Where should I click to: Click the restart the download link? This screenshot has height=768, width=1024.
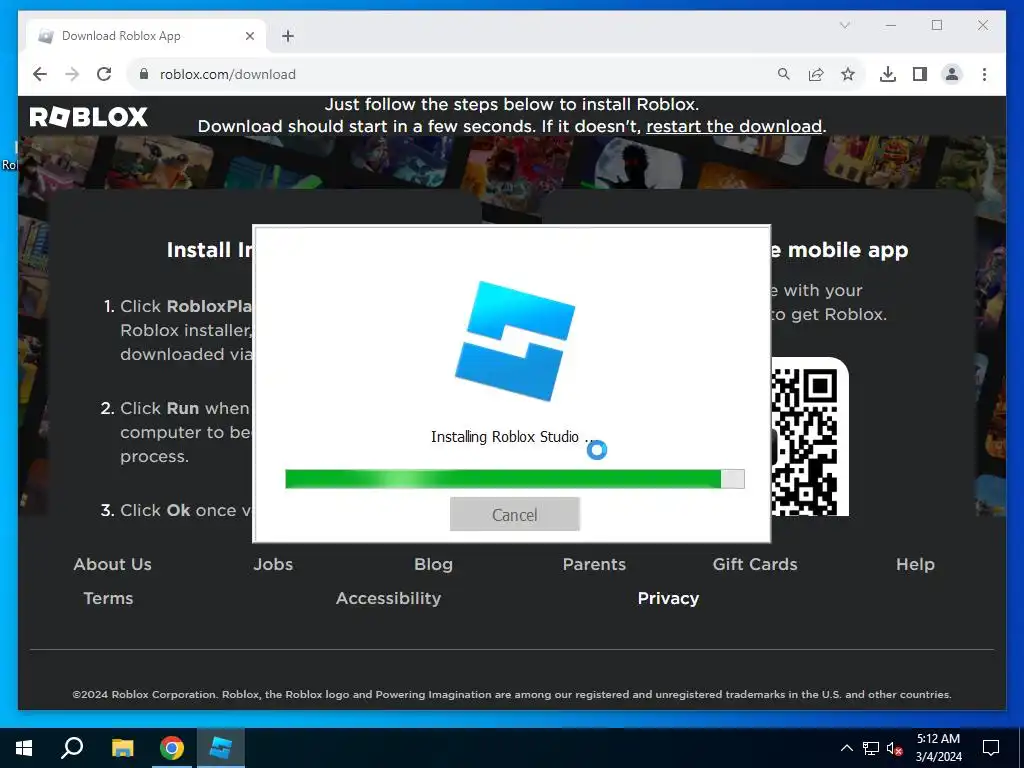[x=734, y=126]
